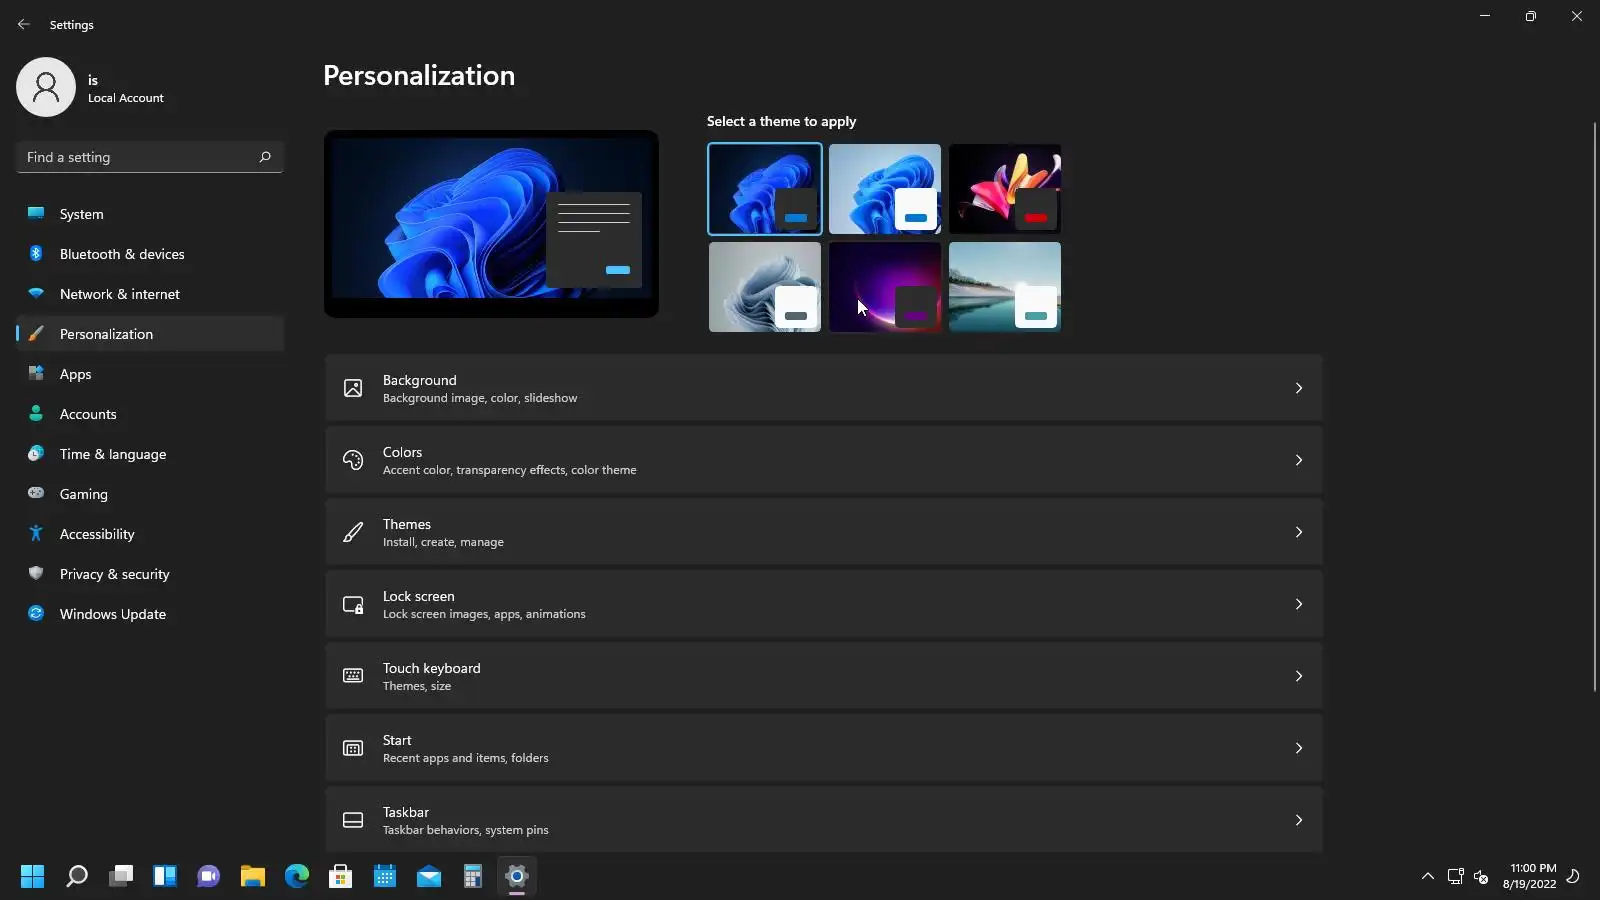This screenshot has height=900, width=1600.
Task: Open Privacy & security settings
Action: pos(150,574)
